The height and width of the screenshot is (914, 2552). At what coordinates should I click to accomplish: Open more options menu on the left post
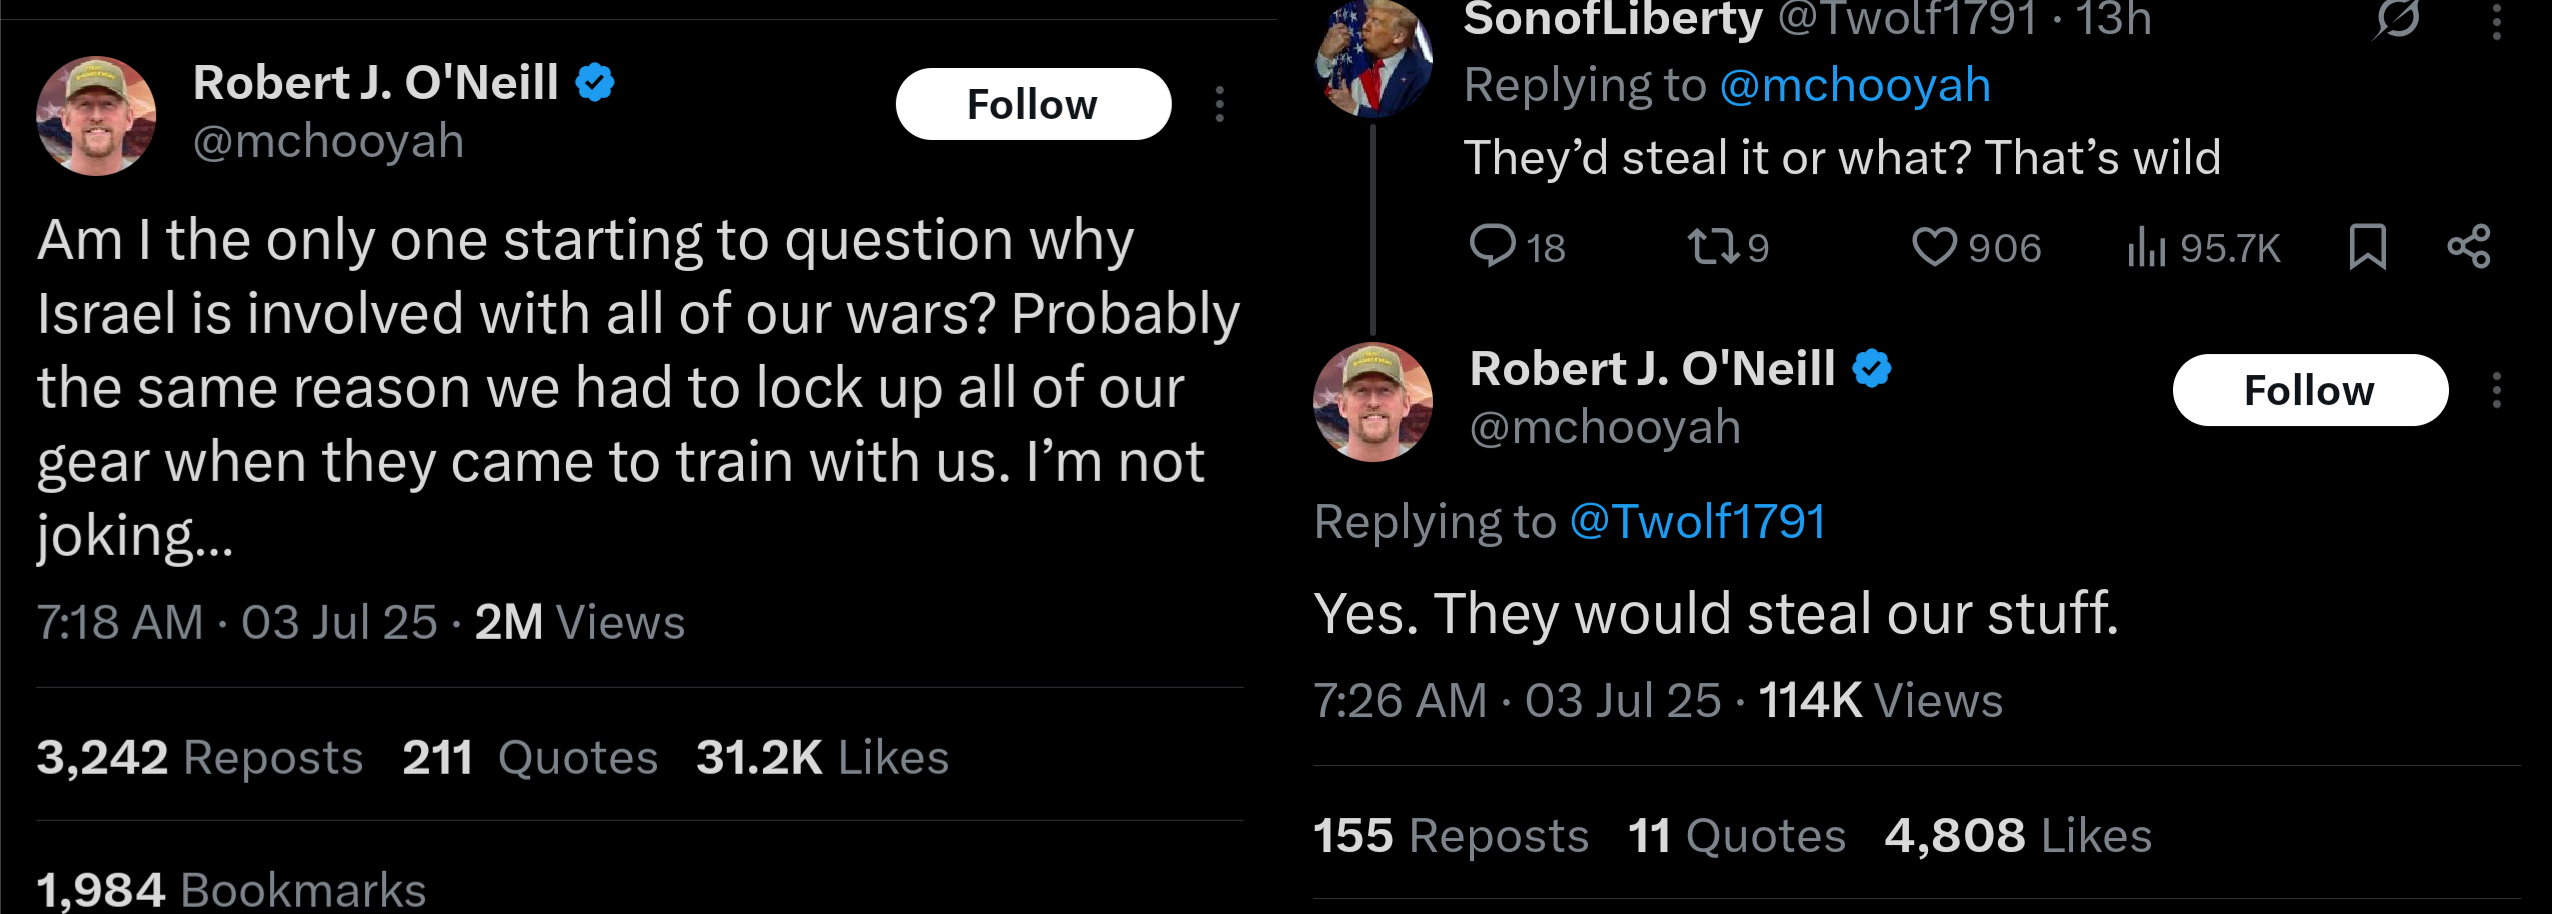point(1219,104)
